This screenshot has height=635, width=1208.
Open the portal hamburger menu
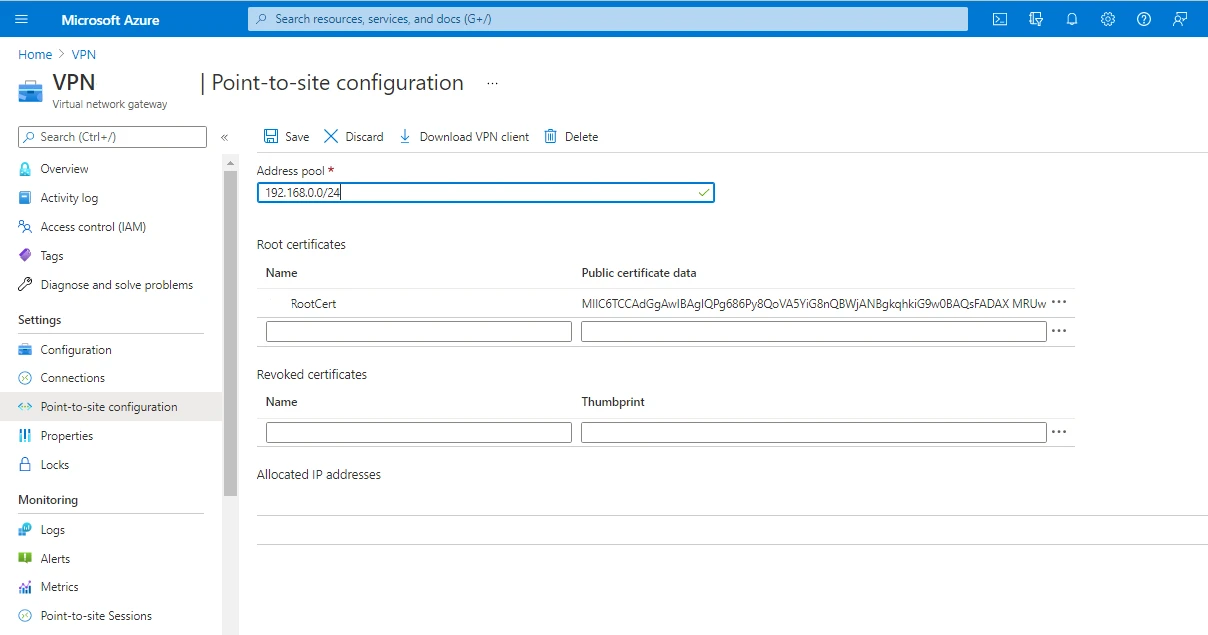coord(21,18)
